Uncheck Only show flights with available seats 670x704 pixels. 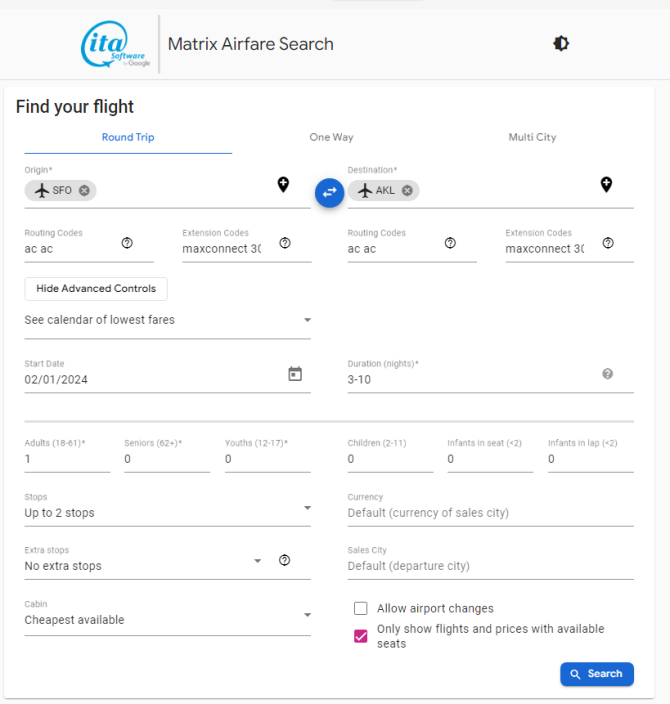361,636
